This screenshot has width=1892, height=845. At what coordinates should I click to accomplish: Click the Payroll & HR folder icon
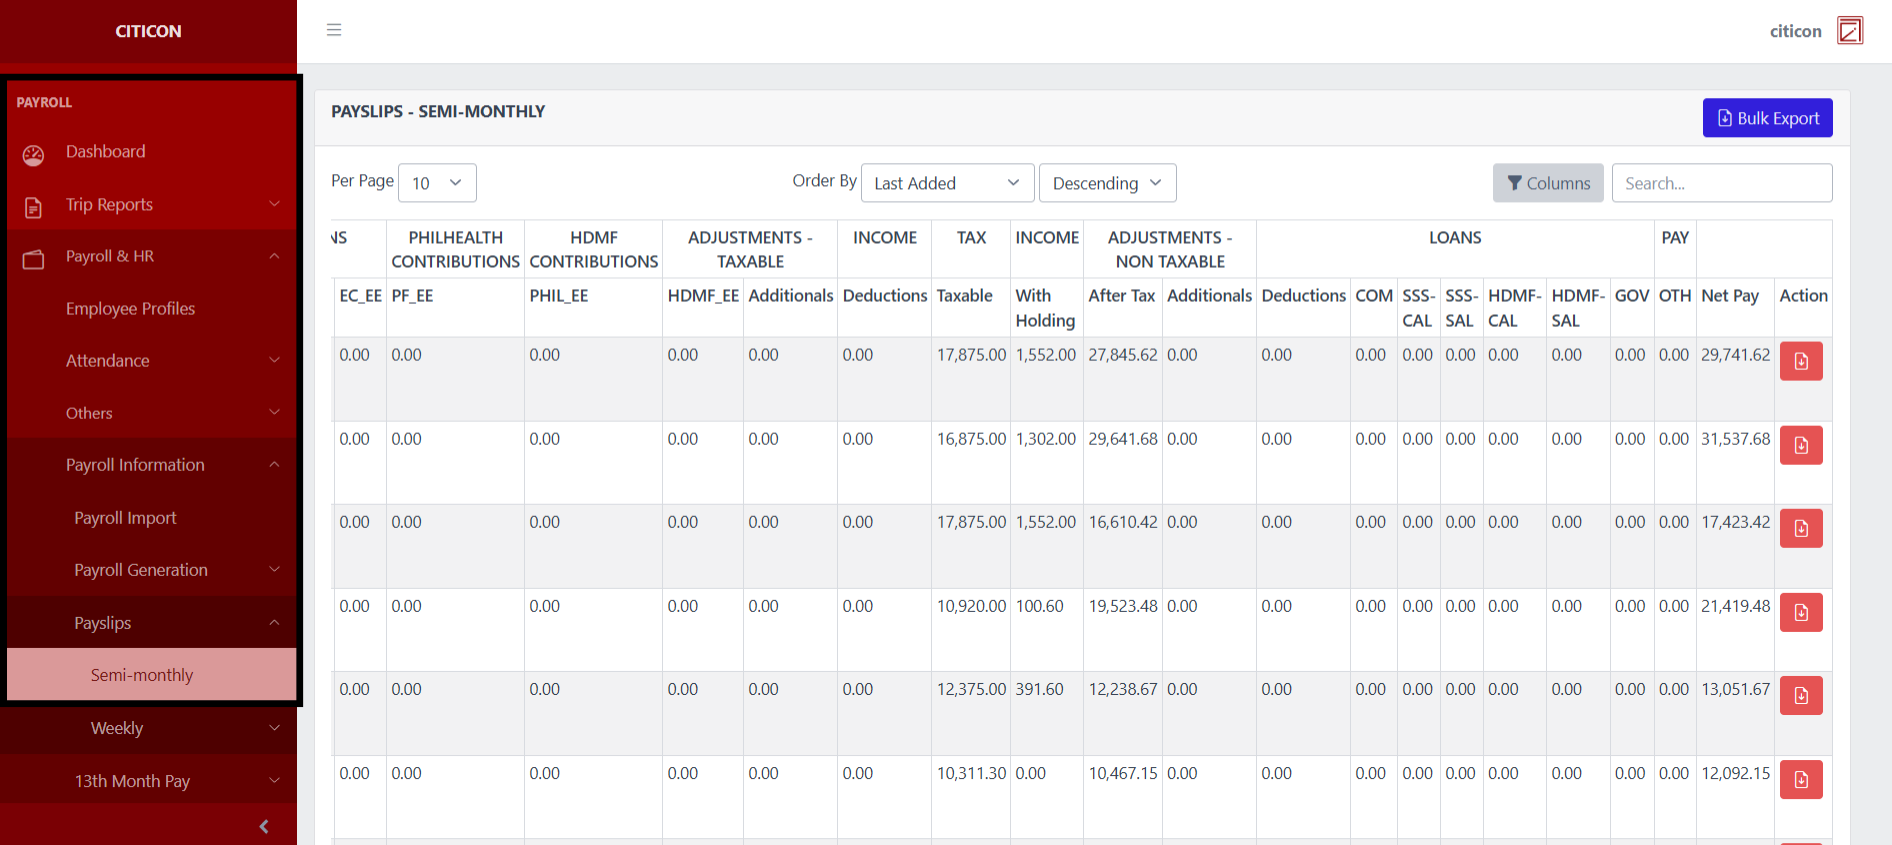pyautogui.click(x=34, y=260)
